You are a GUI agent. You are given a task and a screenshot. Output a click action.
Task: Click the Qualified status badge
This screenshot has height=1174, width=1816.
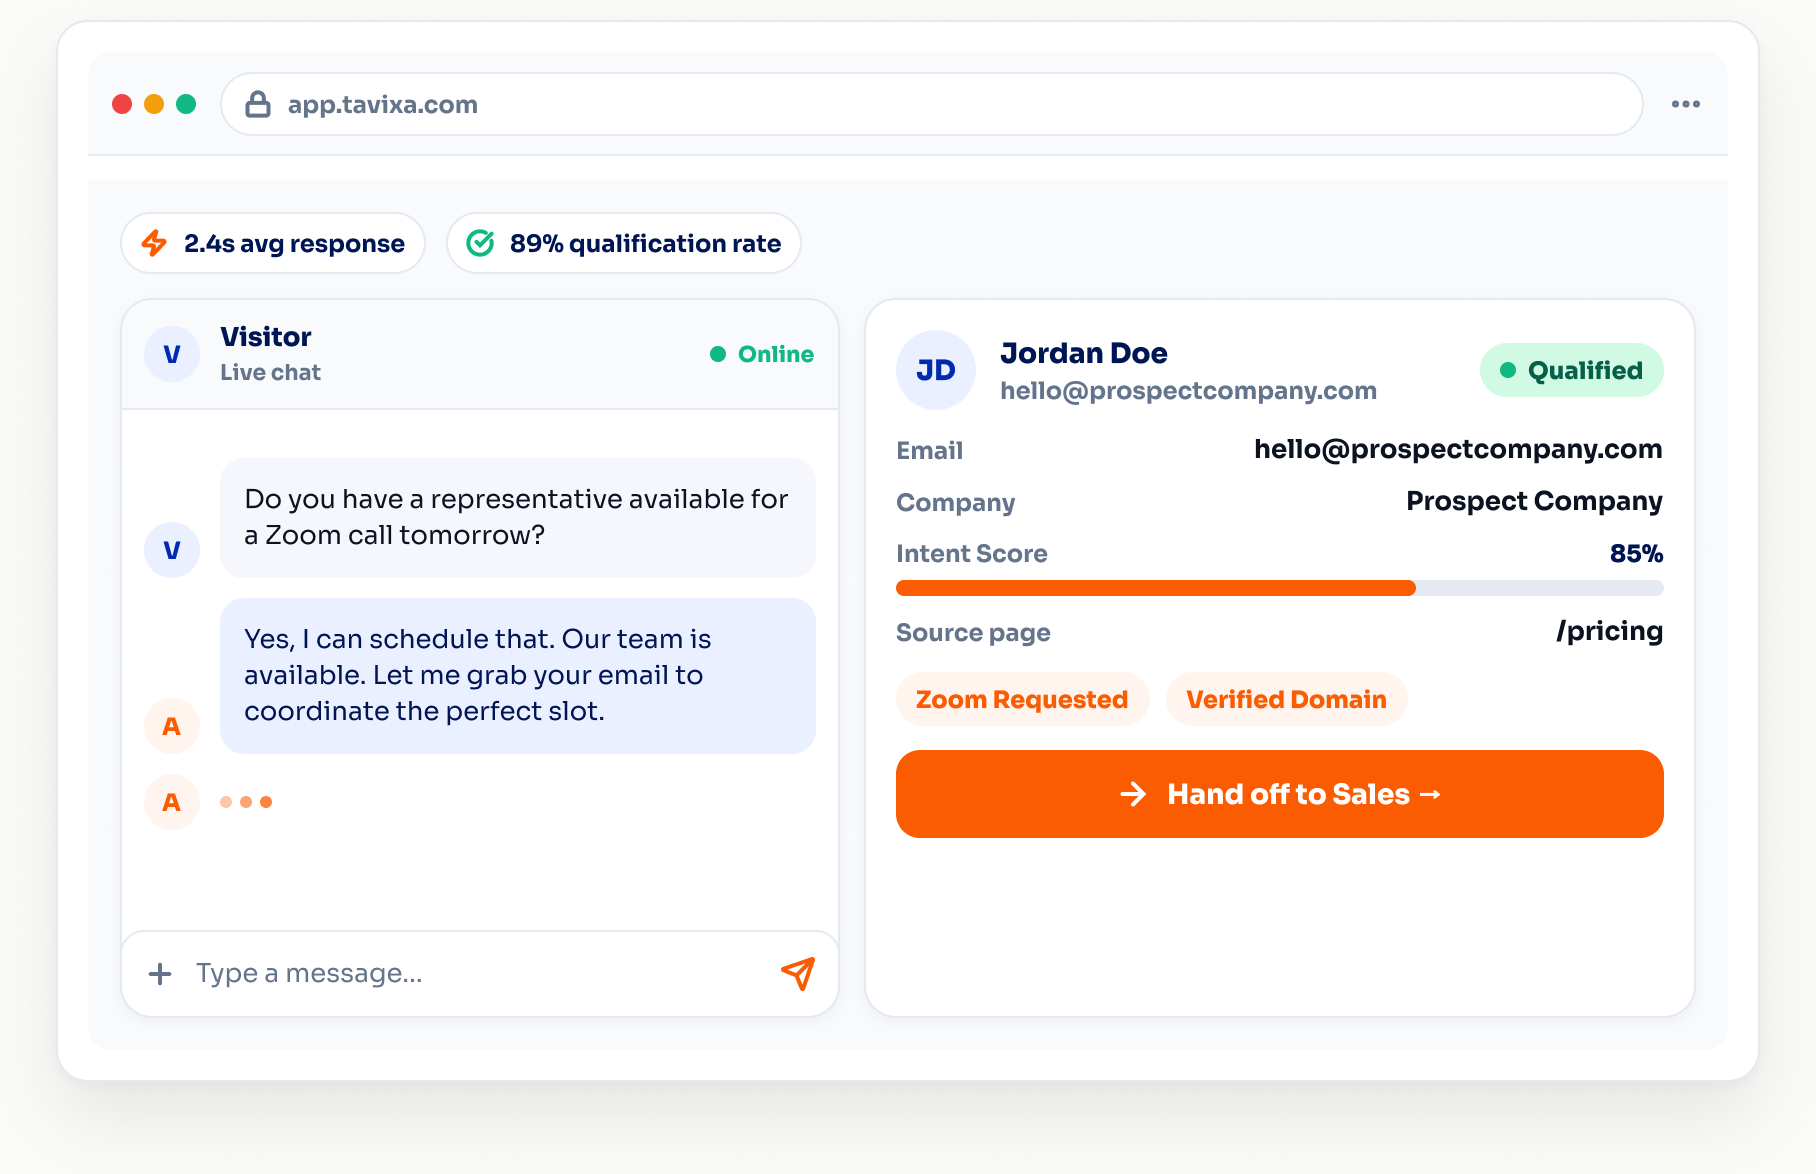point(1572,370)
